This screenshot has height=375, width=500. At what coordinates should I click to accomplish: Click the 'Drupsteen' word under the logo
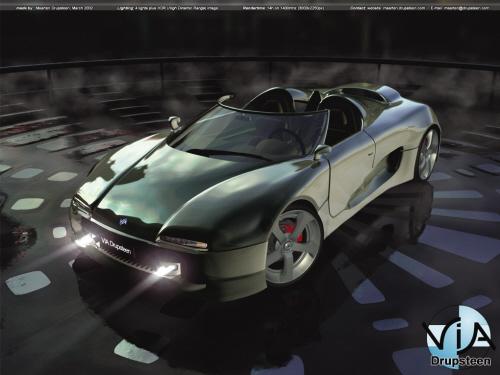461,361
